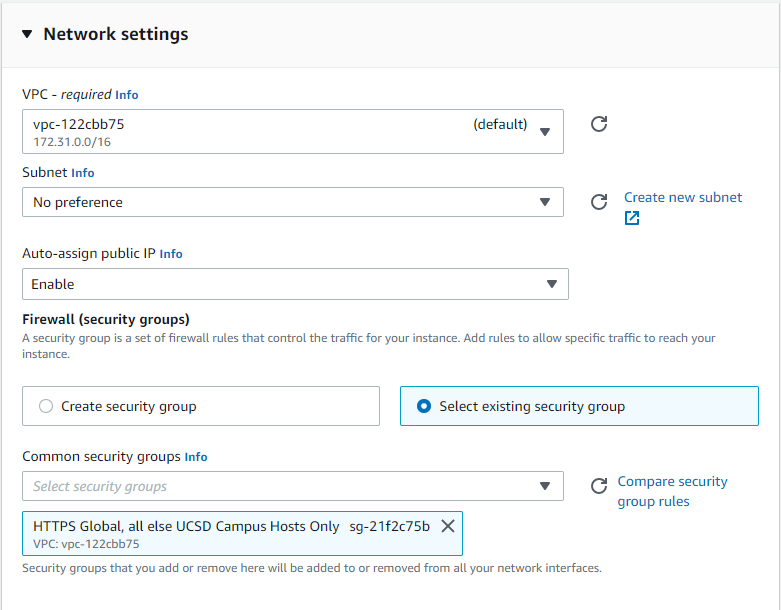Choose Select existing security group radio option

424,406
